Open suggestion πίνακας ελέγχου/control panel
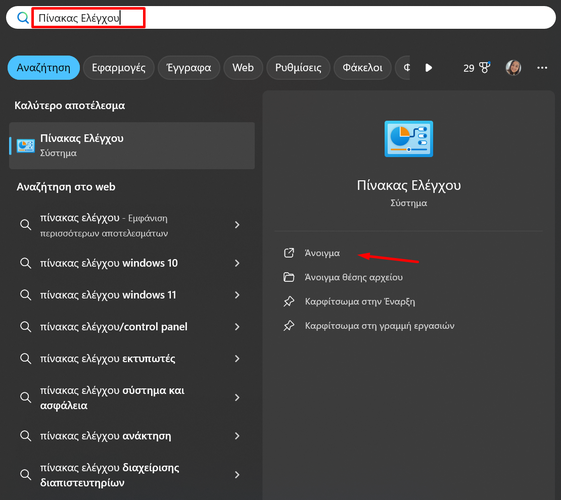This screenshot has height=500, width=561. pos(132,327)
